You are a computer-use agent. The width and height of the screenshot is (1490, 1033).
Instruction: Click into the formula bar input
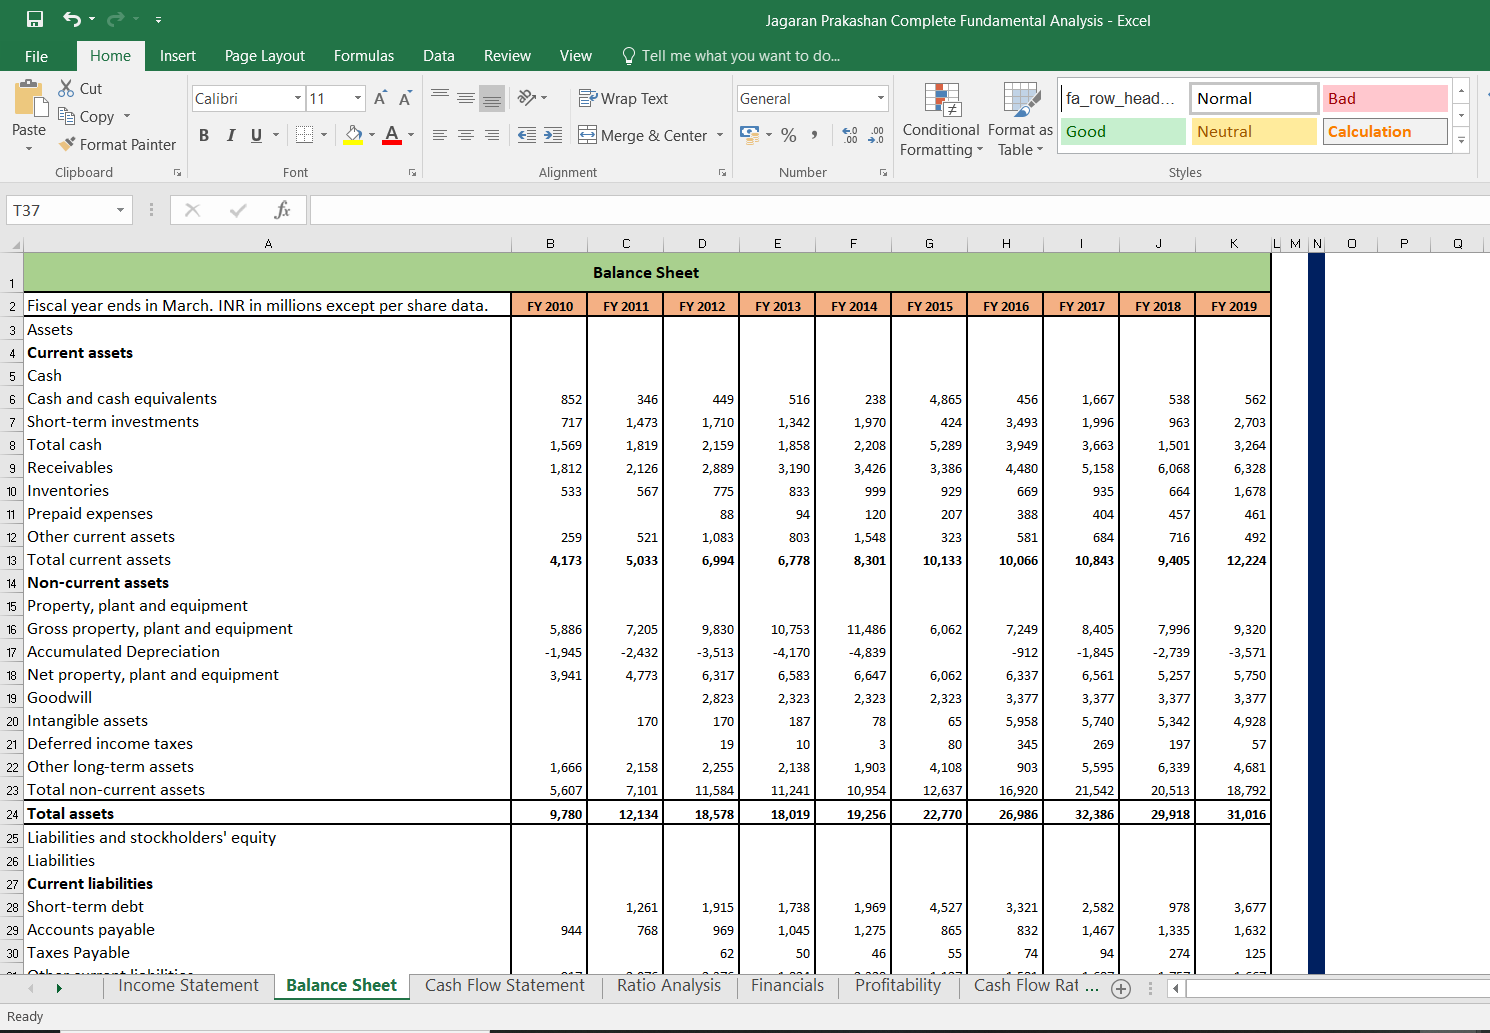tap(898, 210)
